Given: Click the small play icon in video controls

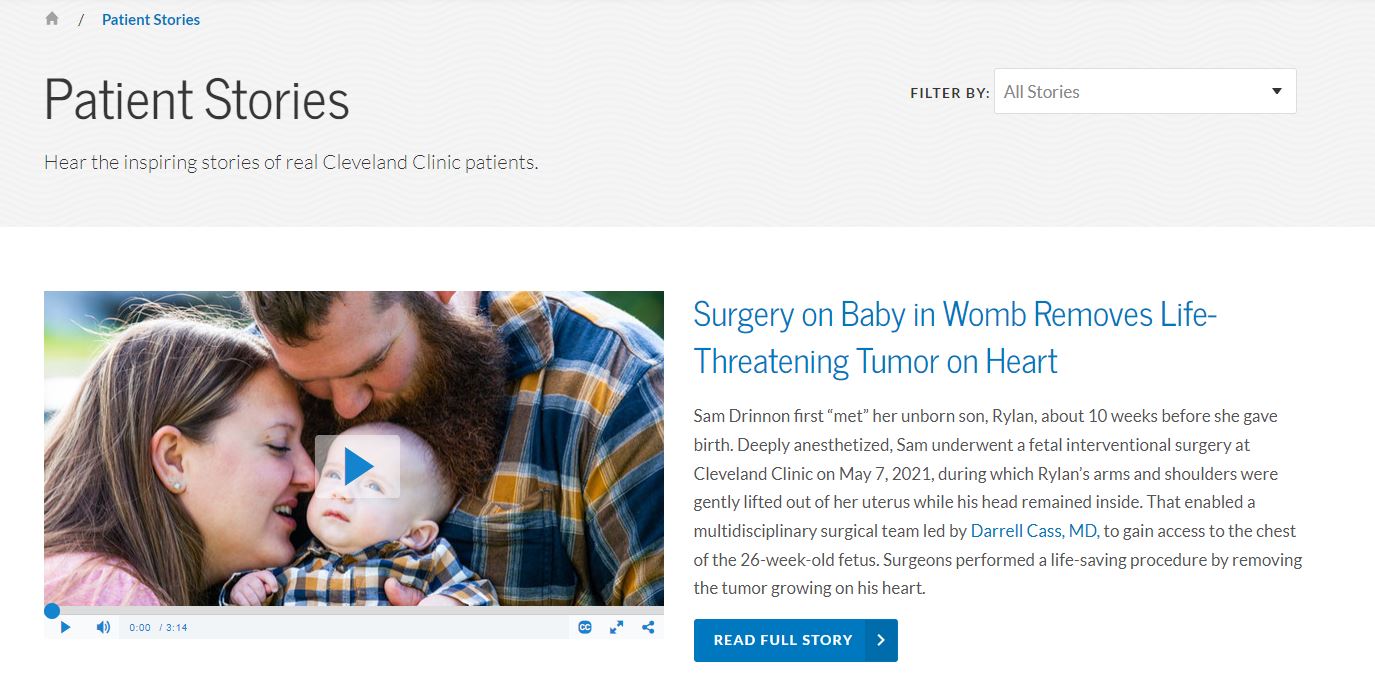Looking at the screenshot, I should 66,627.
